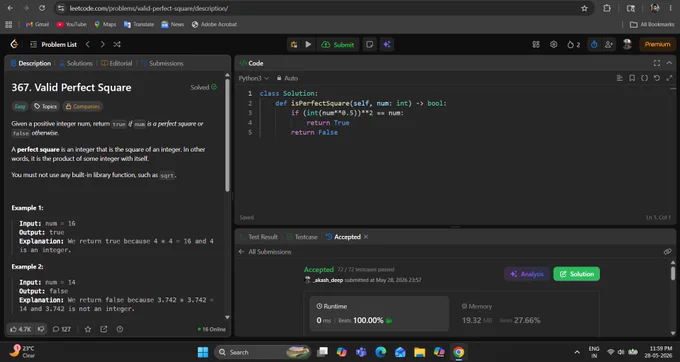Open the notes icon next to Submit
The image size is (680, 362).
tap(369, 44)
